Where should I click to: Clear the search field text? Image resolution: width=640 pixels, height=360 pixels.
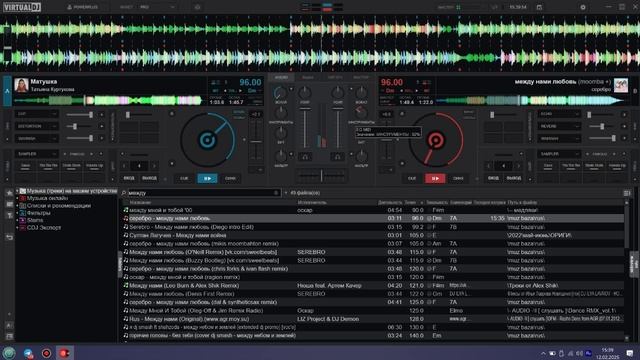point(276,193)
